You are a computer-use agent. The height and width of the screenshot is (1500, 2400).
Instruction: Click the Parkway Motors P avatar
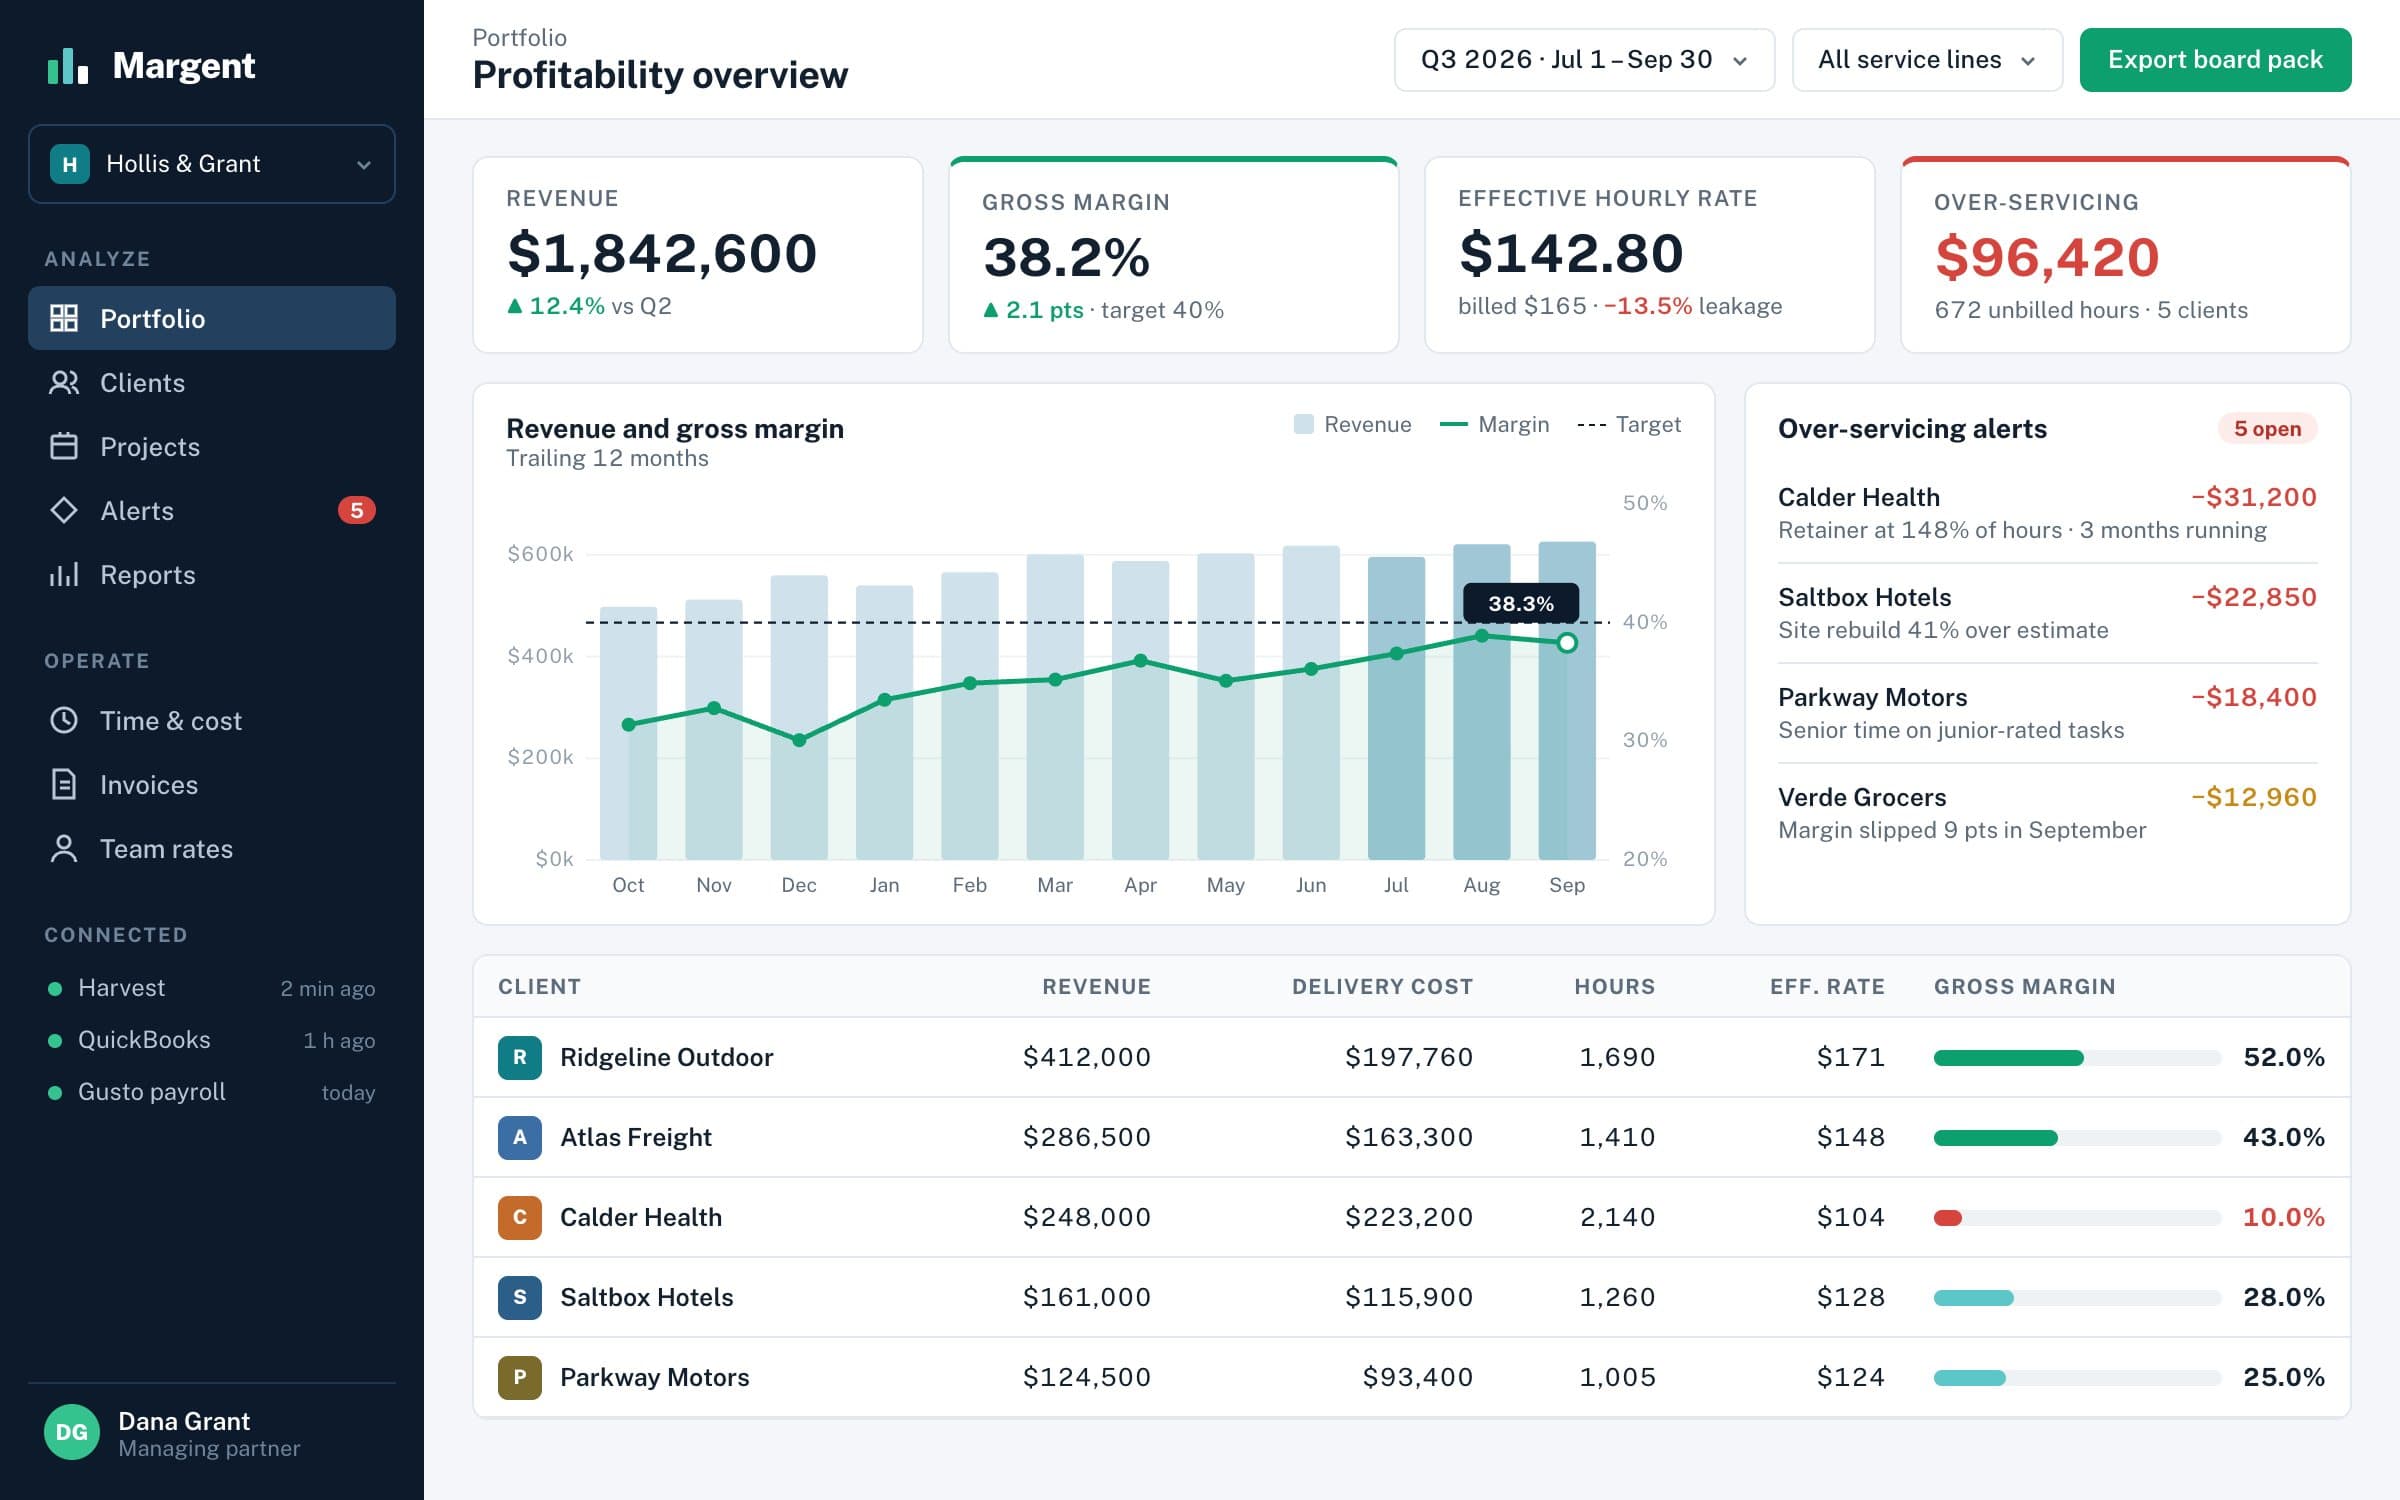520,1377
